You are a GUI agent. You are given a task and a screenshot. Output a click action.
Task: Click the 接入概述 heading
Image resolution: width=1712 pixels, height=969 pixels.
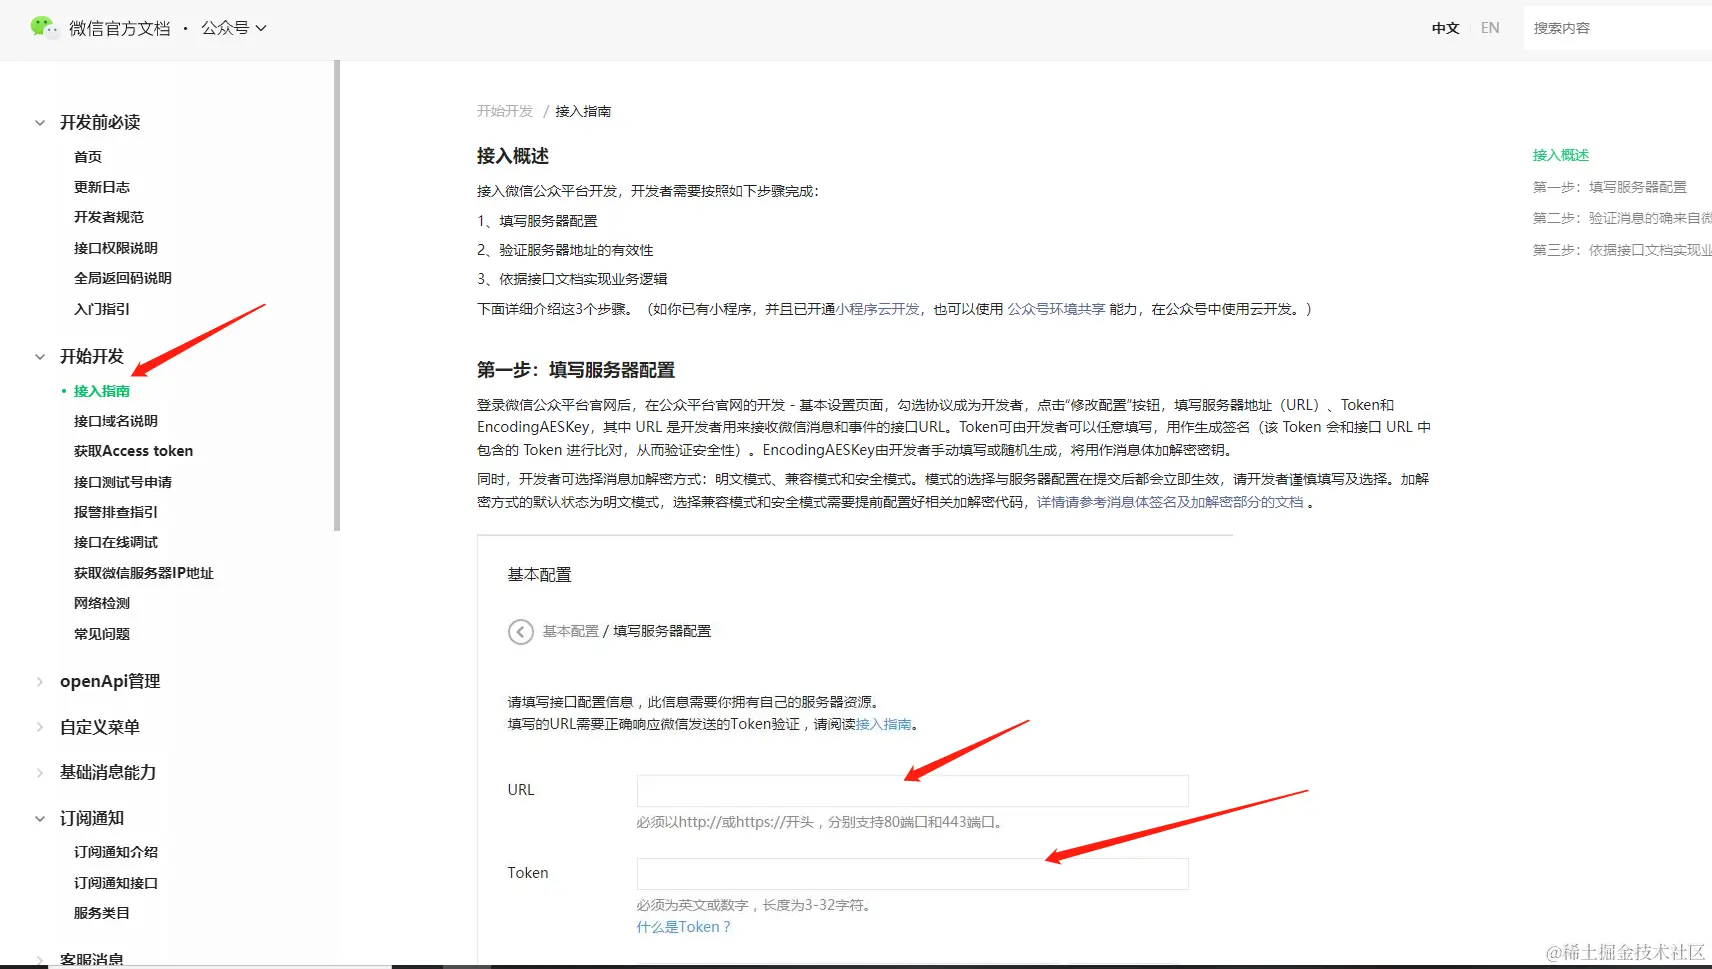coord(513,156)
